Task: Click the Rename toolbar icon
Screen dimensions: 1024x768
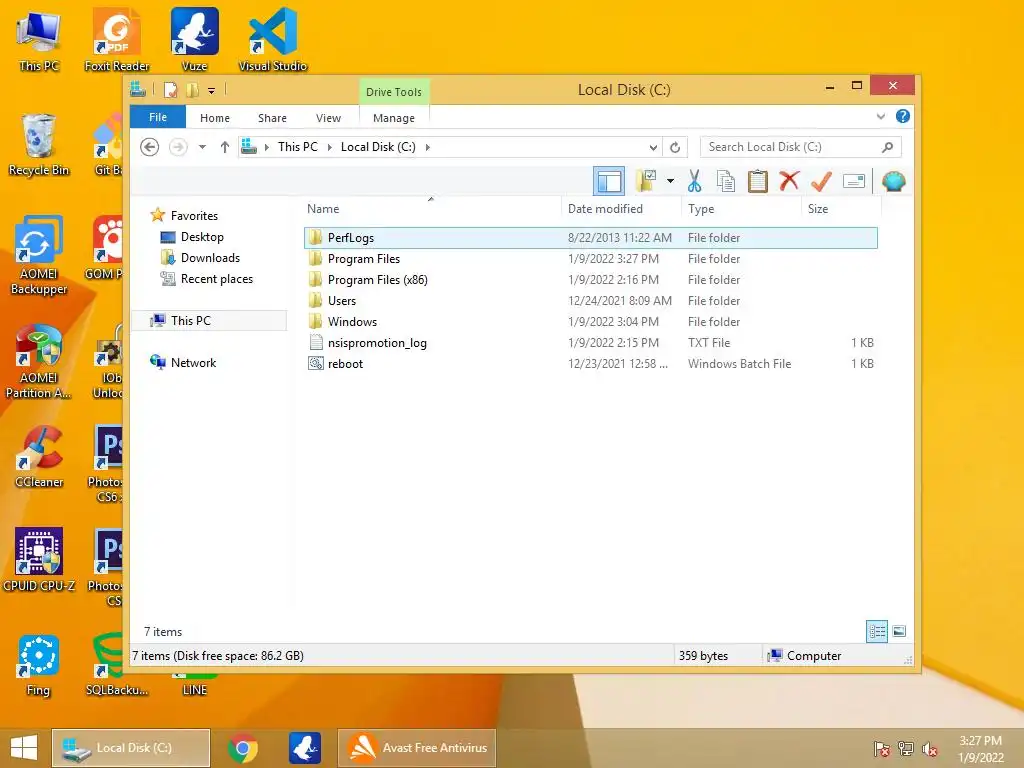Action: pyautogui.click(x=854, y=181)
